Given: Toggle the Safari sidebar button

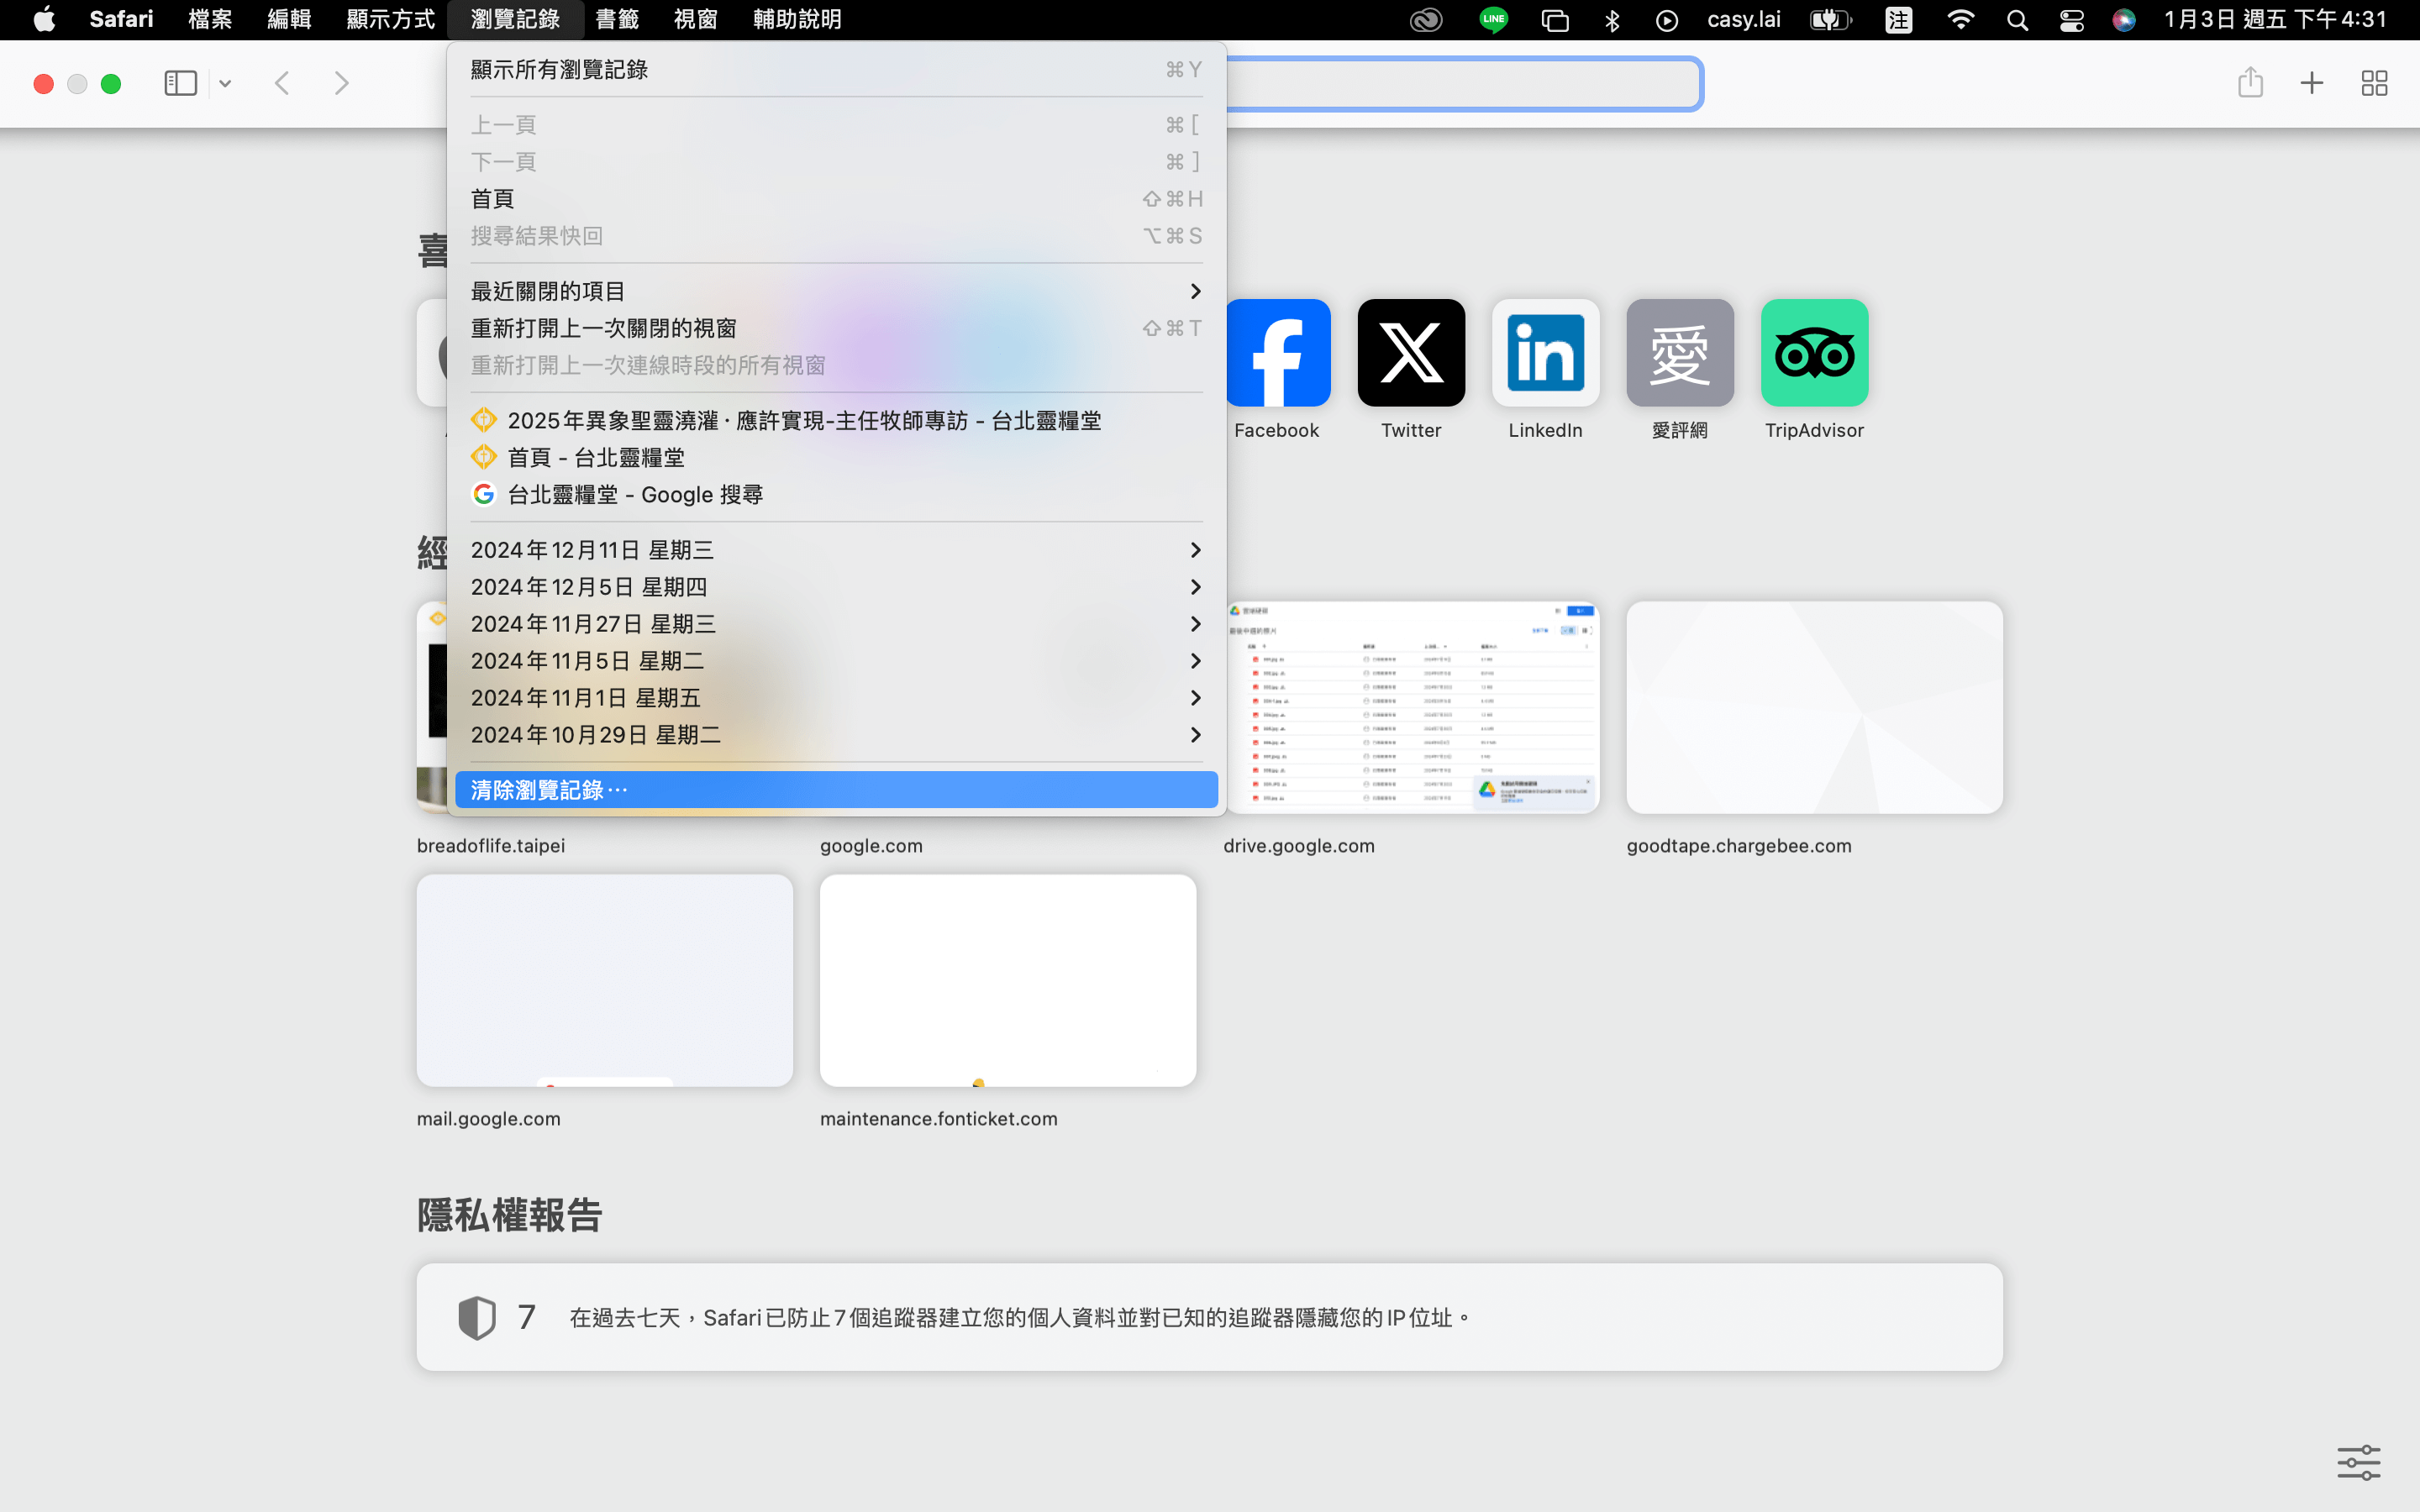Looking at the screenshot, I should click(x=180, y=83).
